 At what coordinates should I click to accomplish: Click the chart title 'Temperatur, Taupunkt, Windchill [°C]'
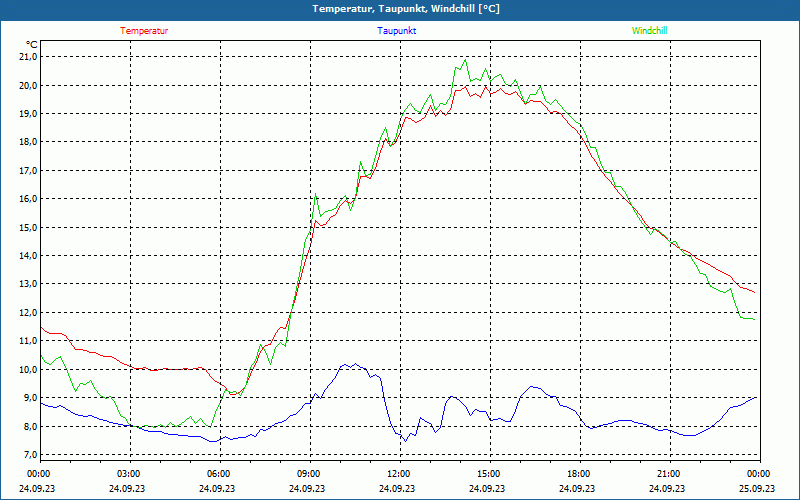(x=406, y=9)
